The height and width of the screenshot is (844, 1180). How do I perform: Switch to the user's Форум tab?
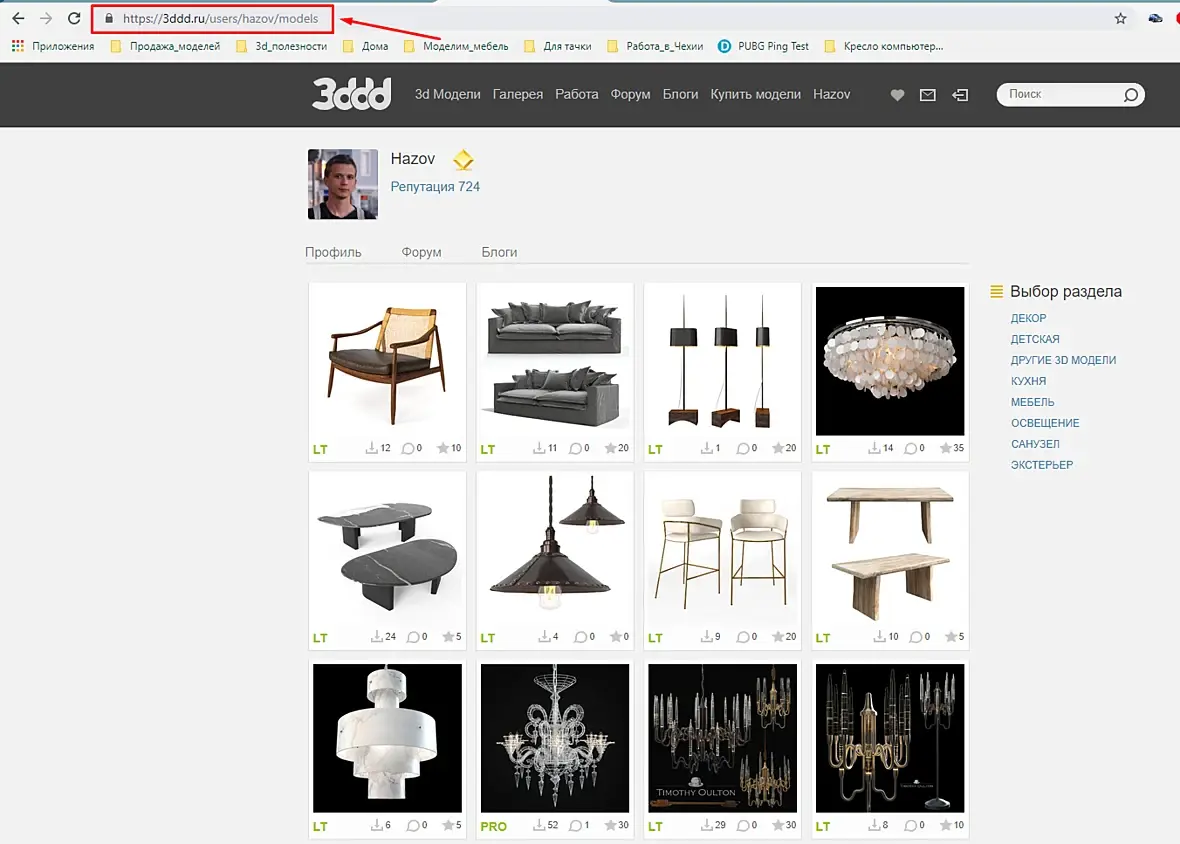click(421, 252)
